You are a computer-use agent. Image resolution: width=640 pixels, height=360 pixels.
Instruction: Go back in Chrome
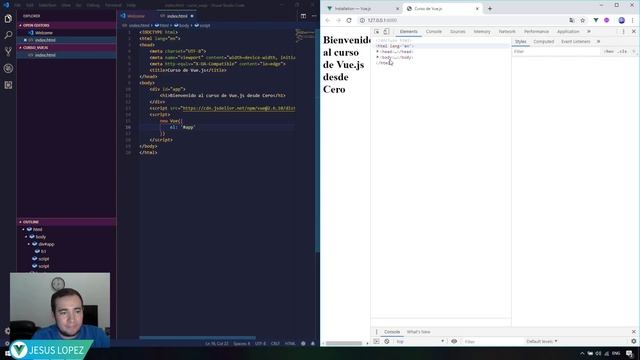(328, 20)
